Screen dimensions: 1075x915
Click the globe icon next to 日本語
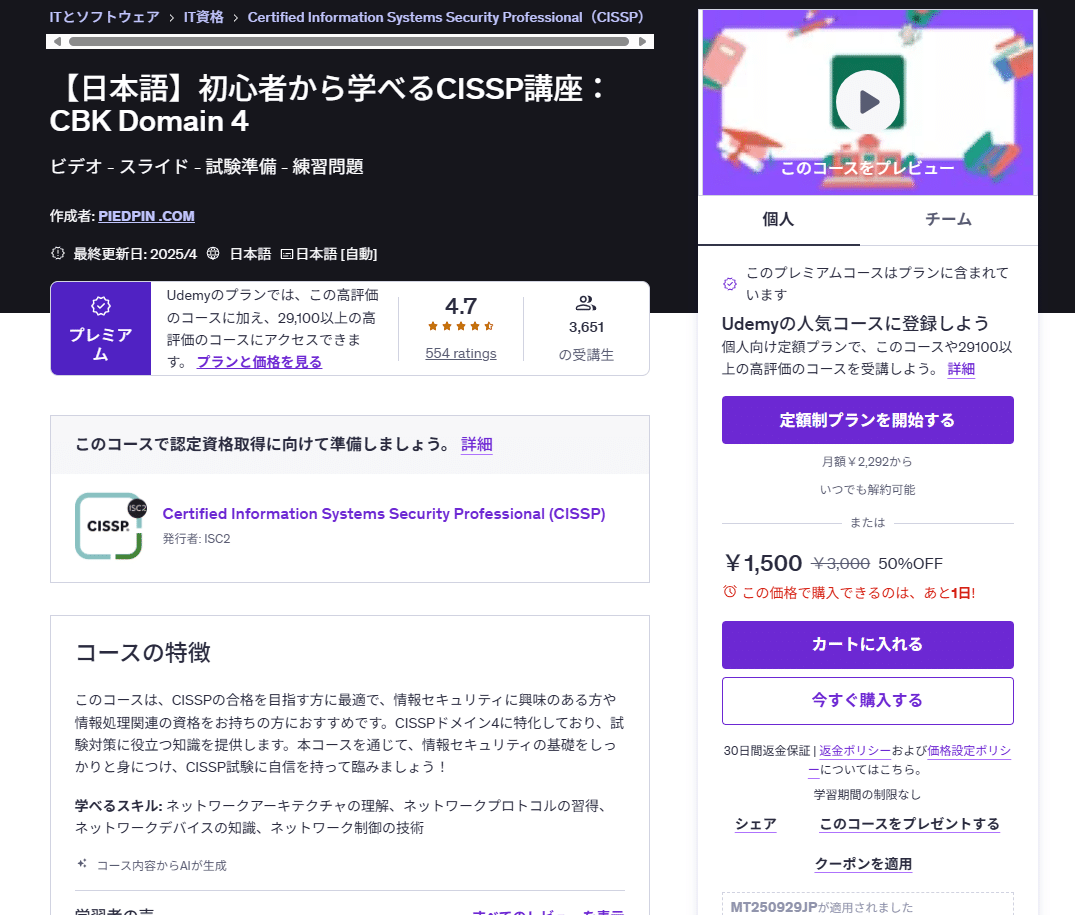point(211,253)
